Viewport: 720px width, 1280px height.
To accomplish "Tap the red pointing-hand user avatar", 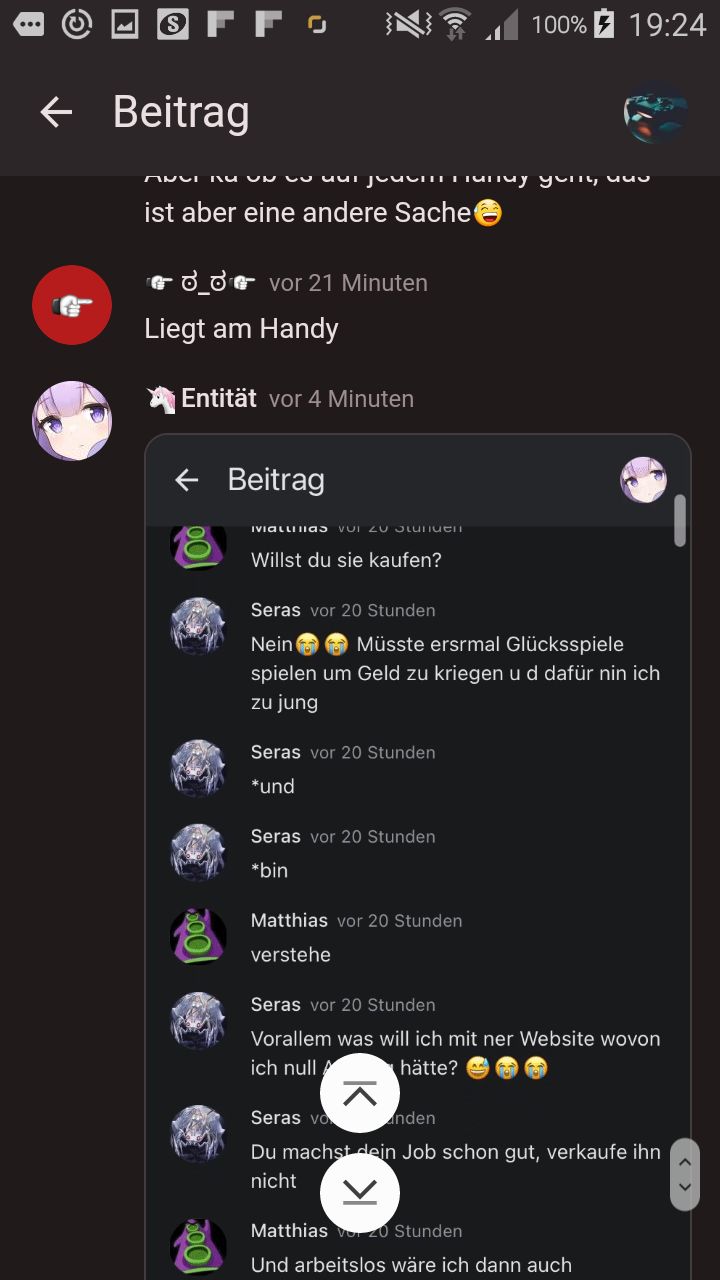I will tap(72, 305).
